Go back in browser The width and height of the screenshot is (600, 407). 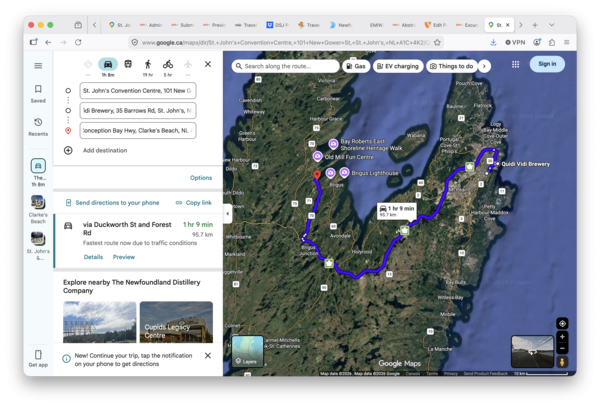[48, 42]
